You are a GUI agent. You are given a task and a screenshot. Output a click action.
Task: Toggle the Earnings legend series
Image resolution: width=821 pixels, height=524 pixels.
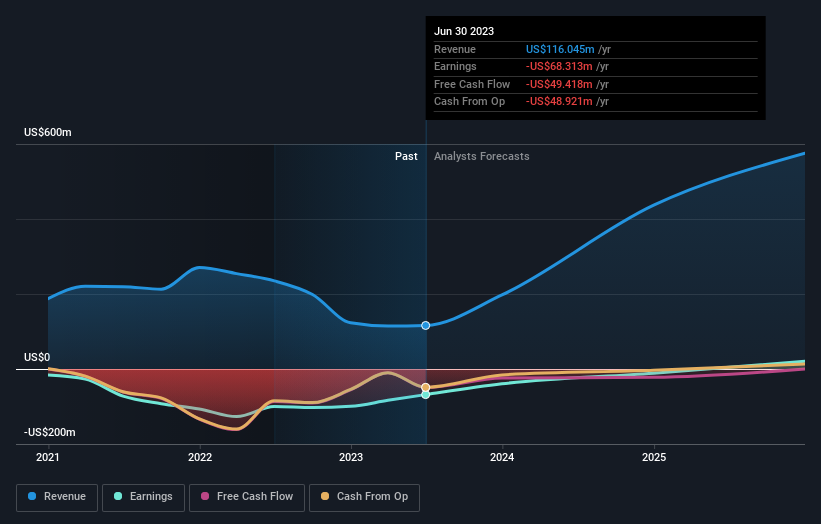tap(143, 497)
